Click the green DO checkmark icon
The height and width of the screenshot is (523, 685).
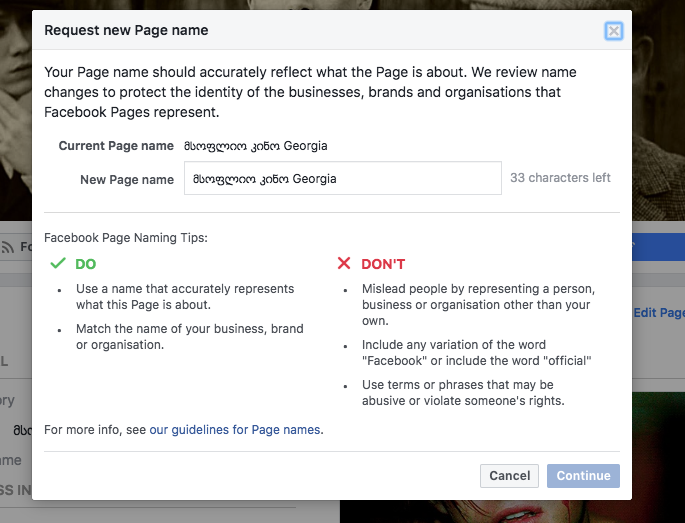click(57, 264)
